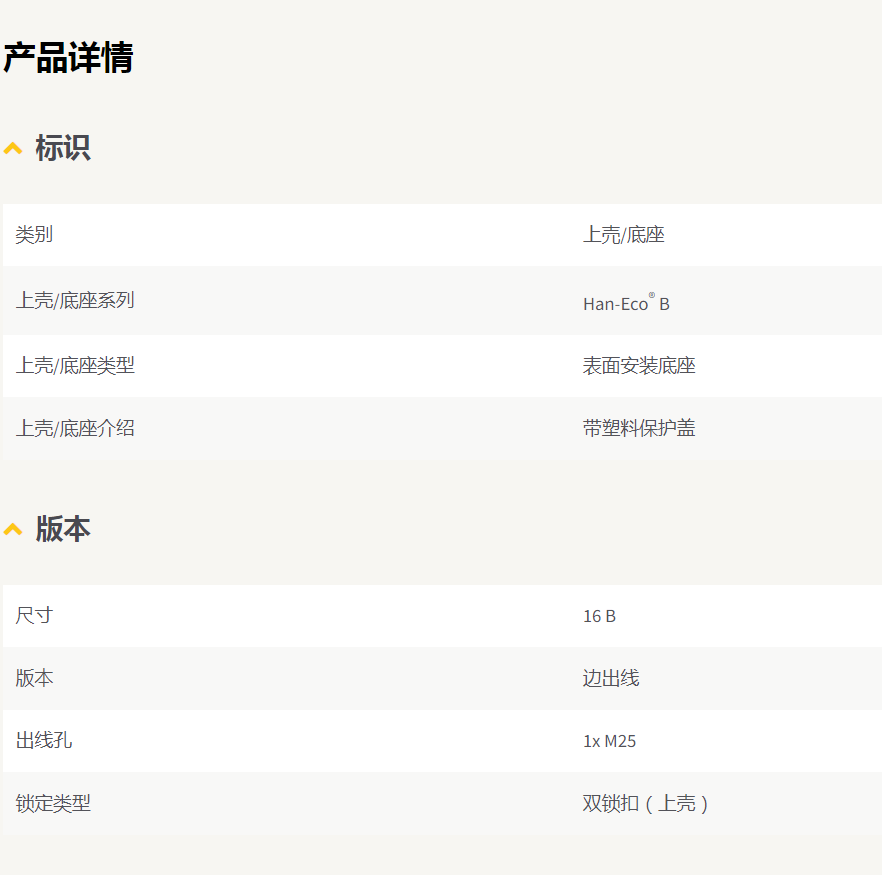Select the 带塑料保护盖 value
Viewport: 882px width, 875px height.
coord(639,429)
